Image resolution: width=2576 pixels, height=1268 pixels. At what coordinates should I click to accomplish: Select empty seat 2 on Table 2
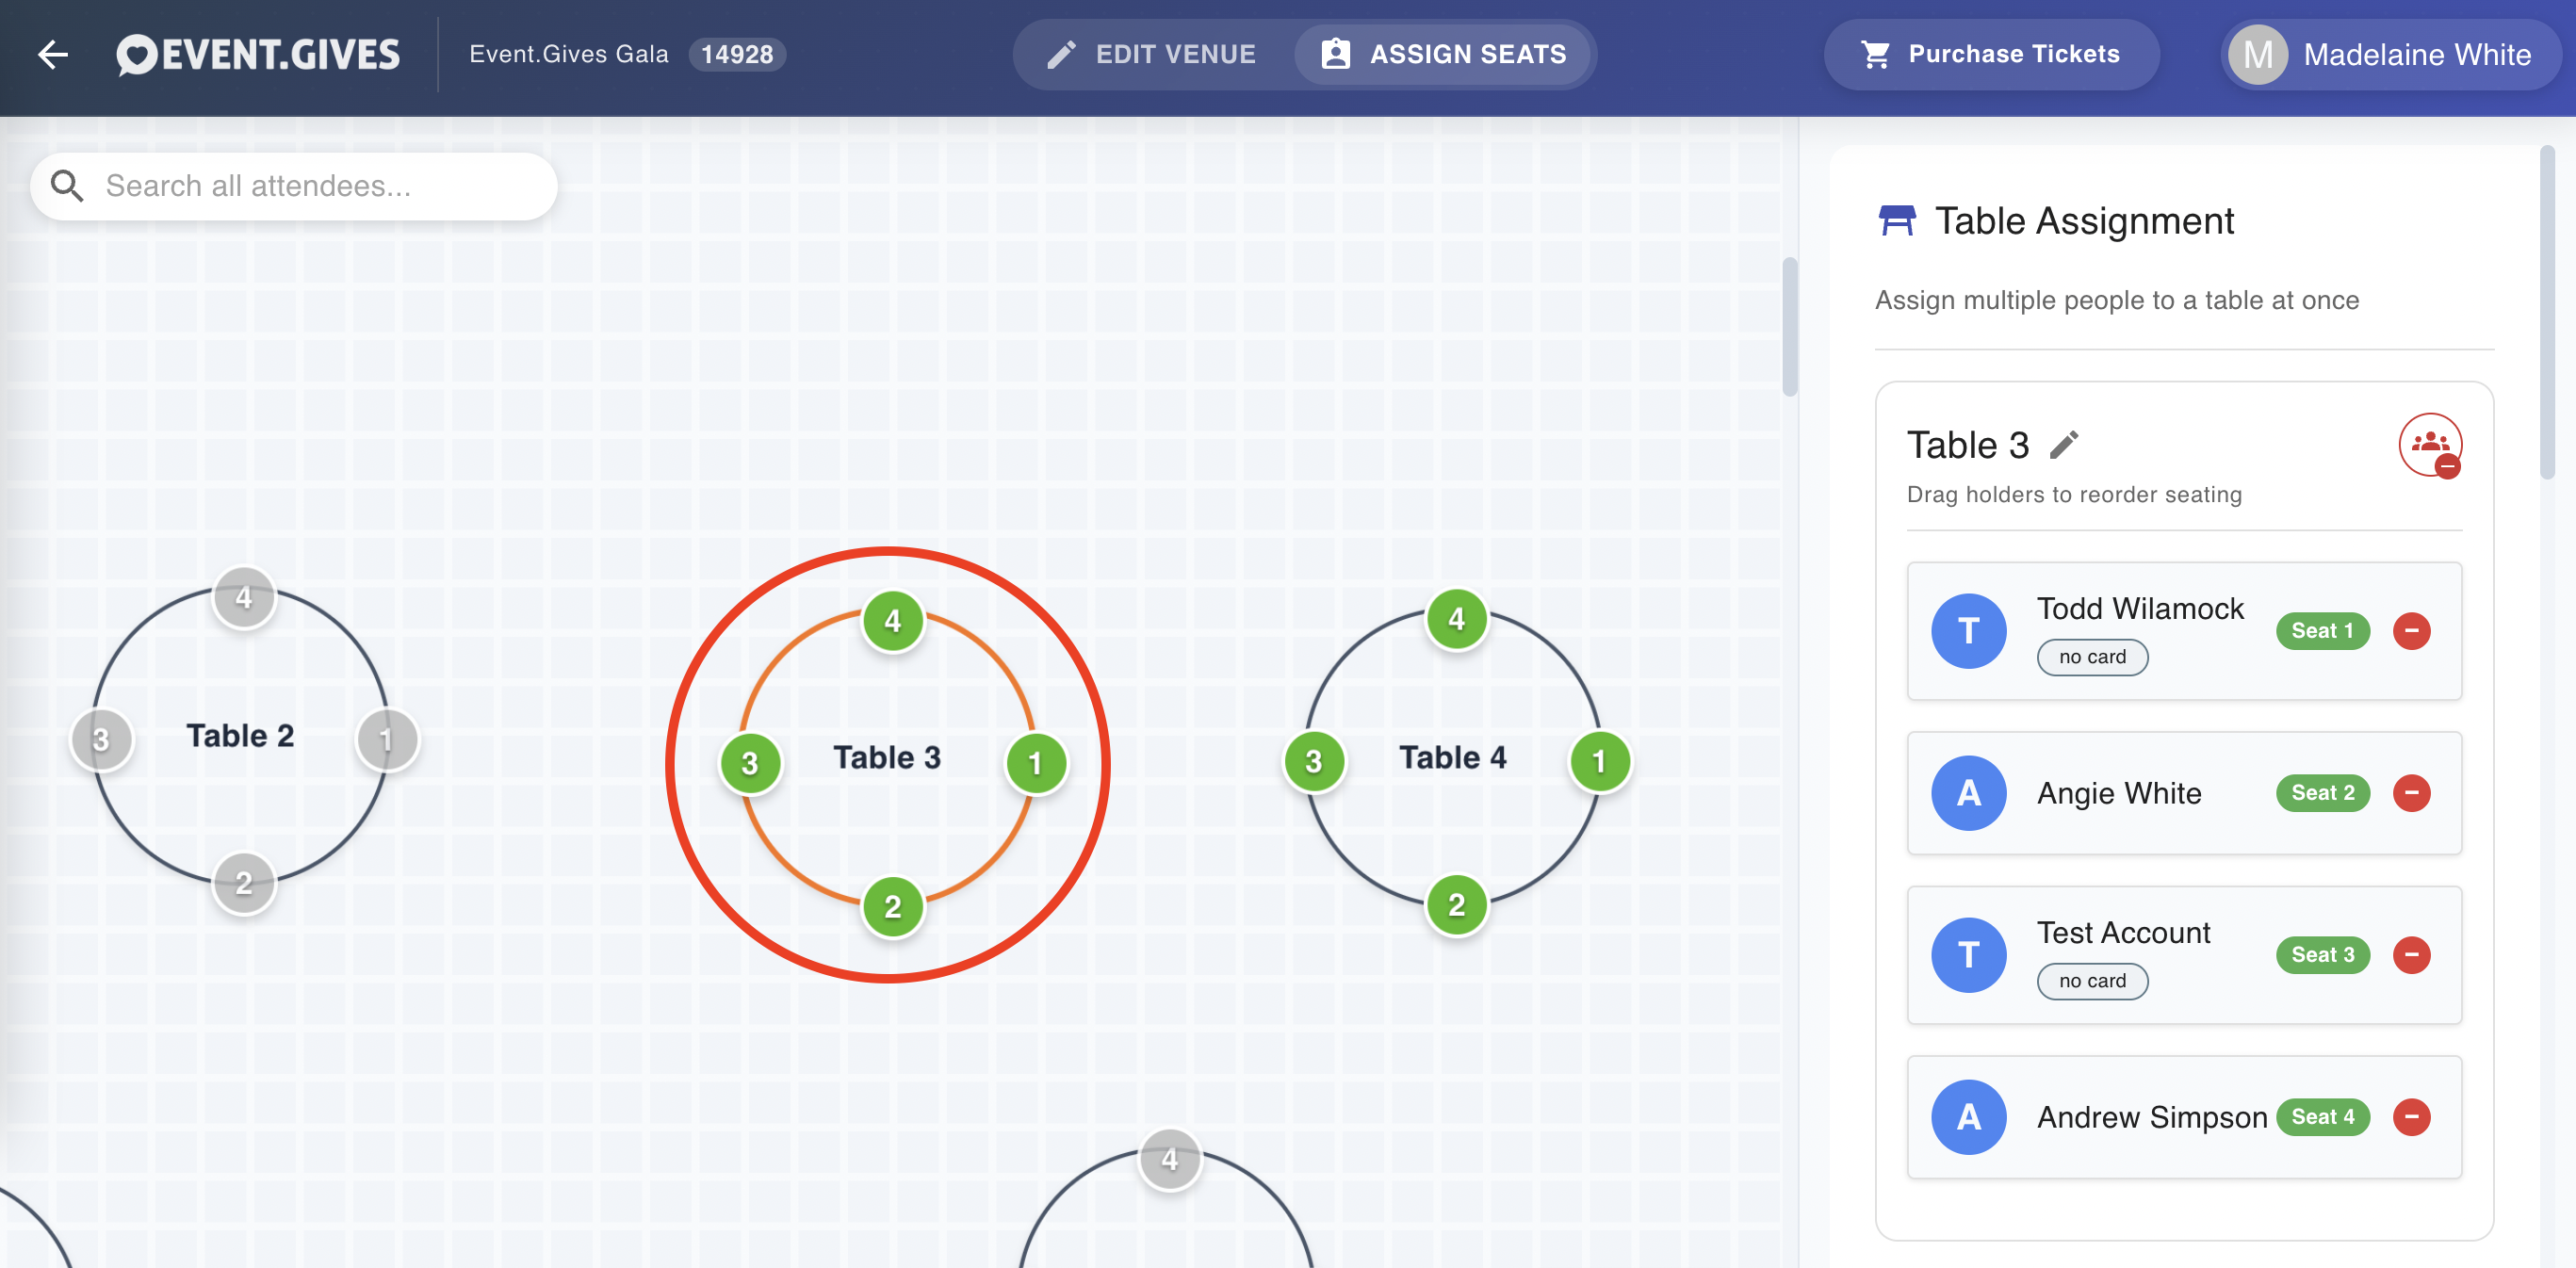[x=243, y=883]
